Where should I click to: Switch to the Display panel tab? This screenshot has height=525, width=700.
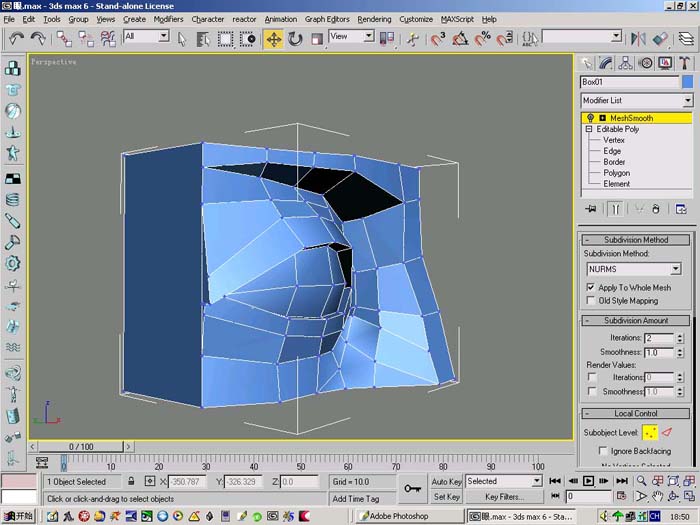click(665, 63)
